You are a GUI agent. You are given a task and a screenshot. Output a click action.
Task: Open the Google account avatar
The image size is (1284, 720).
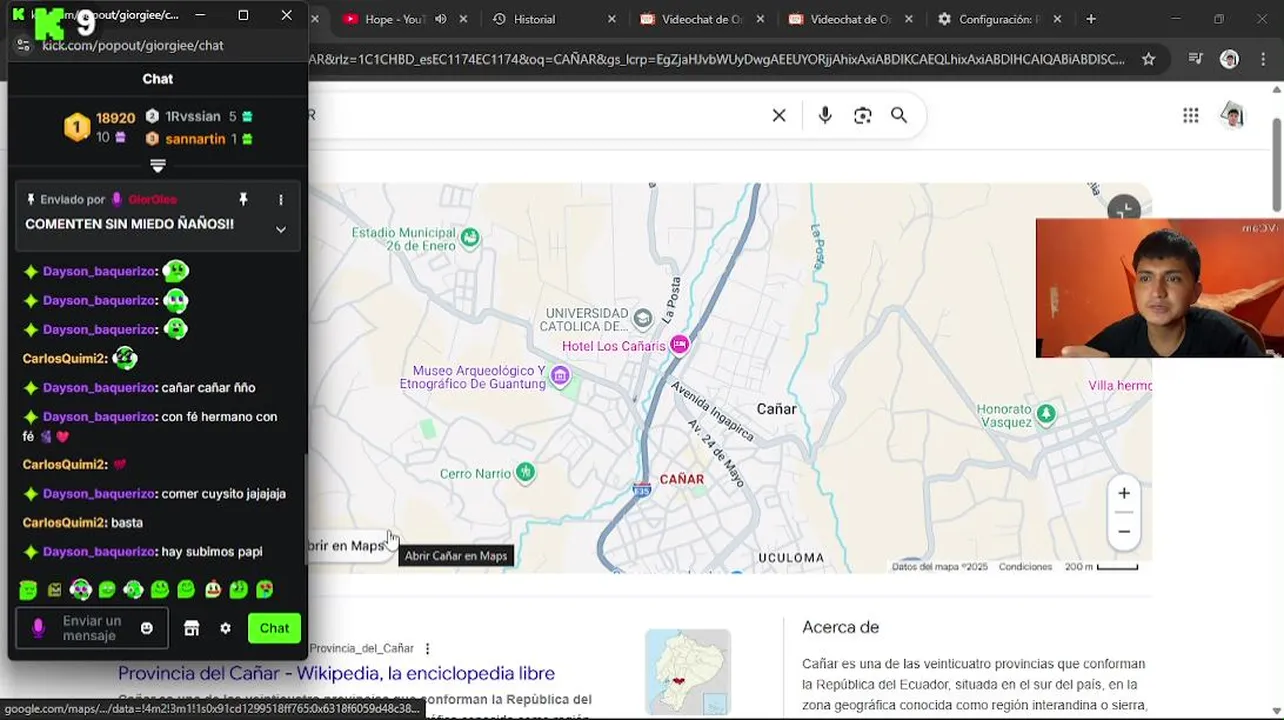(x=1233, y=115)
